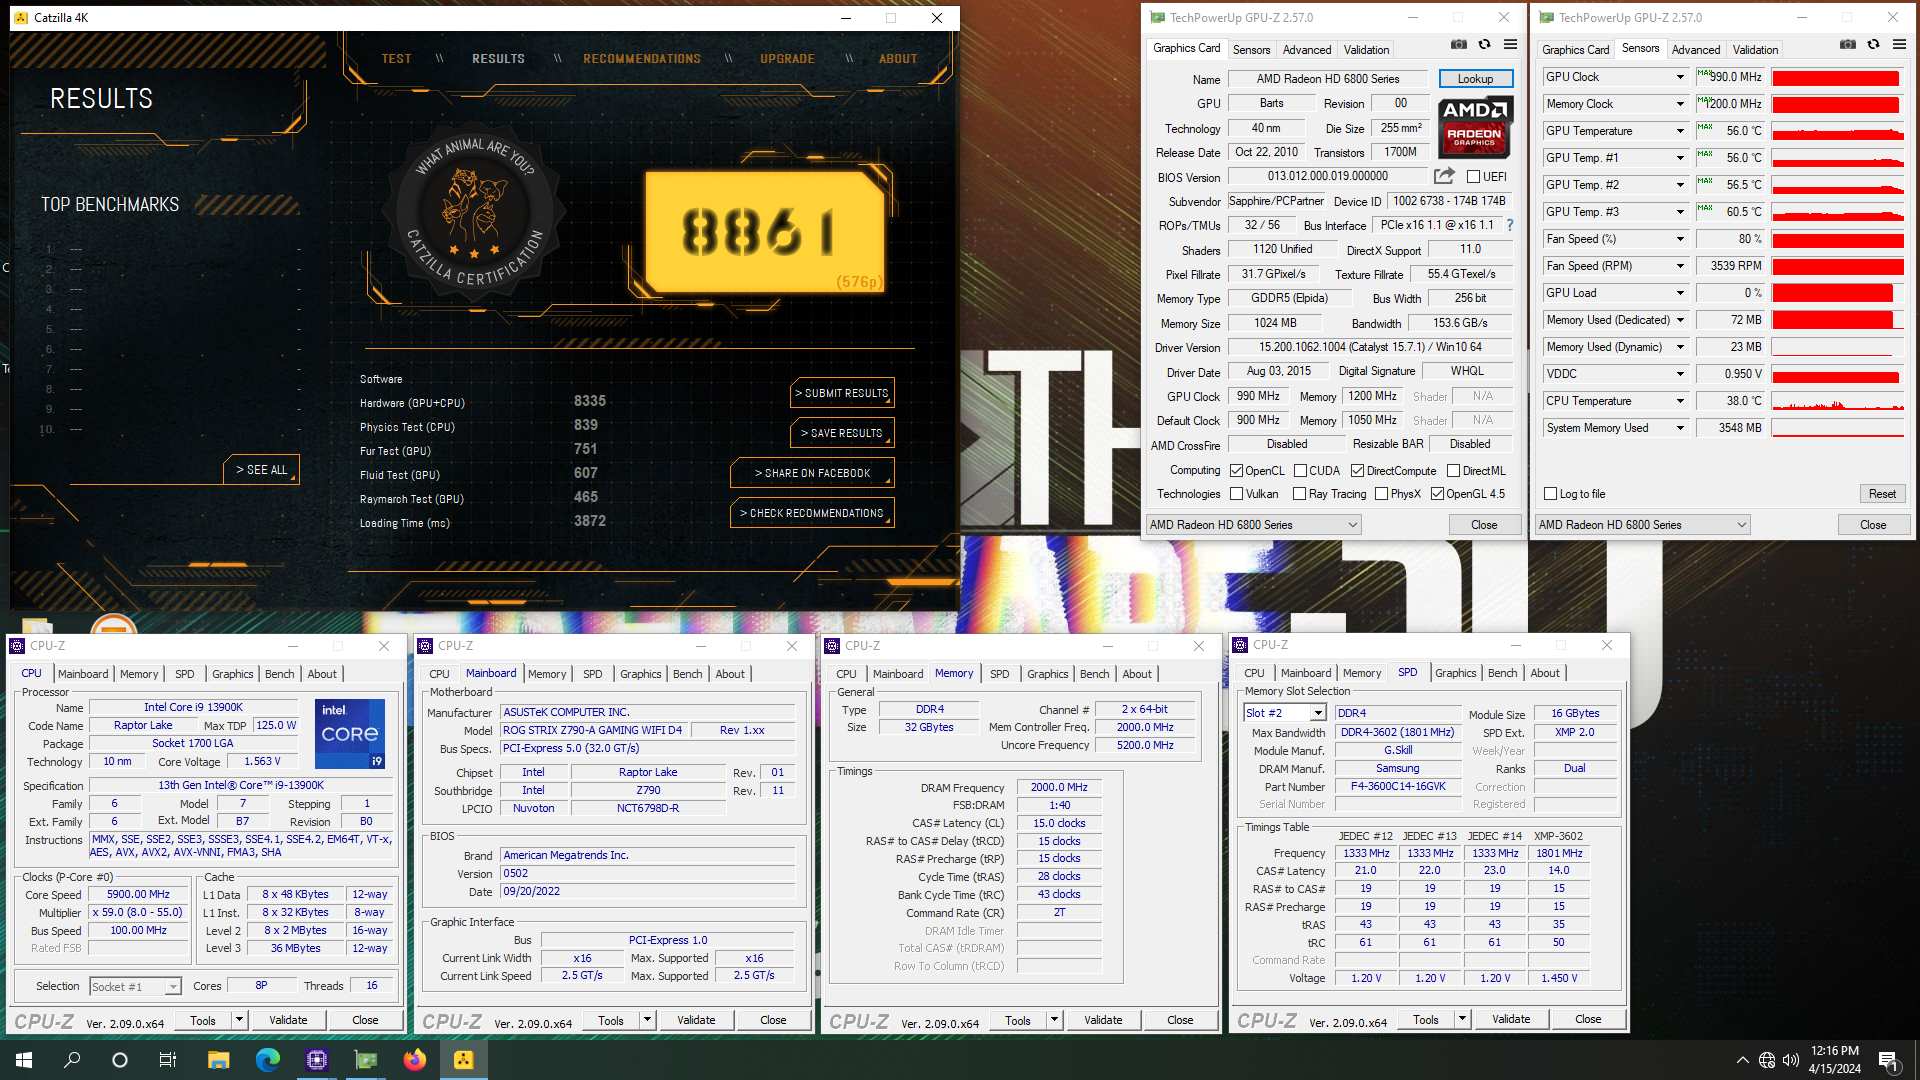Click the AMD Radeon Graphics logo
This screenshot has width=1920, height=1080.
tap(1476, 127)
